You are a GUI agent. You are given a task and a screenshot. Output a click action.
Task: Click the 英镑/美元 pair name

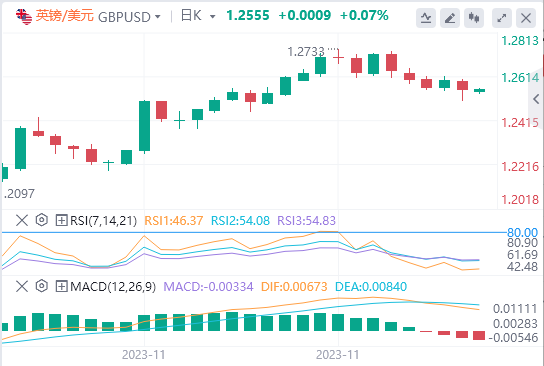(x=65, y=16)
